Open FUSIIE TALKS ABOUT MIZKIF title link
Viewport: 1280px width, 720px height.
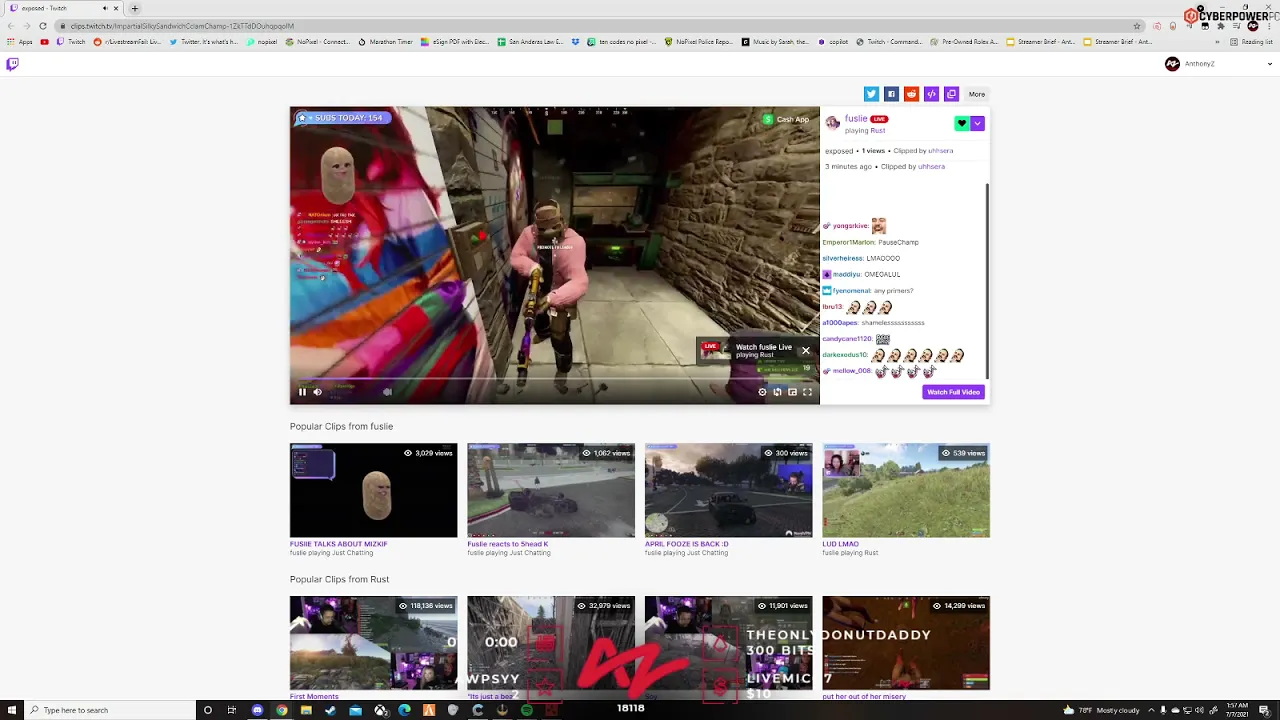coord(338,544)
